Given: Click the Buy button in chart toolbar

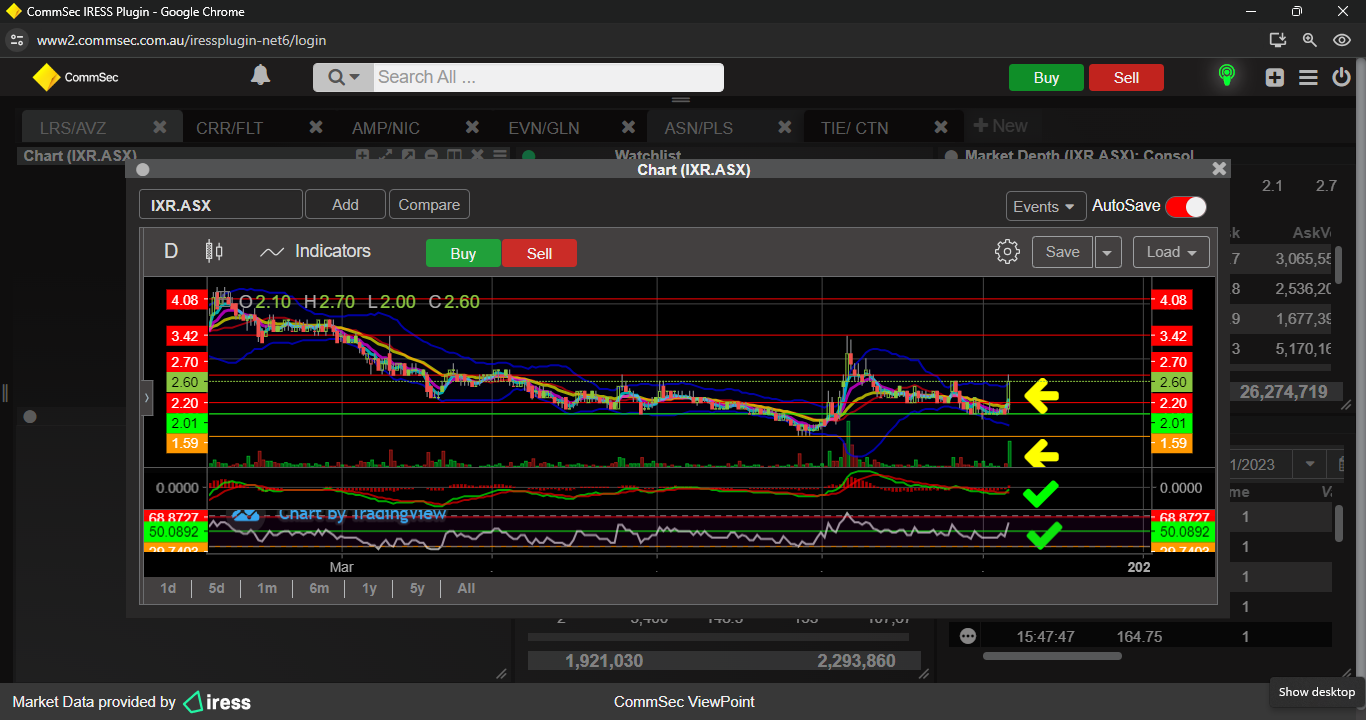Looking at the screenshot, I should 463,253.
